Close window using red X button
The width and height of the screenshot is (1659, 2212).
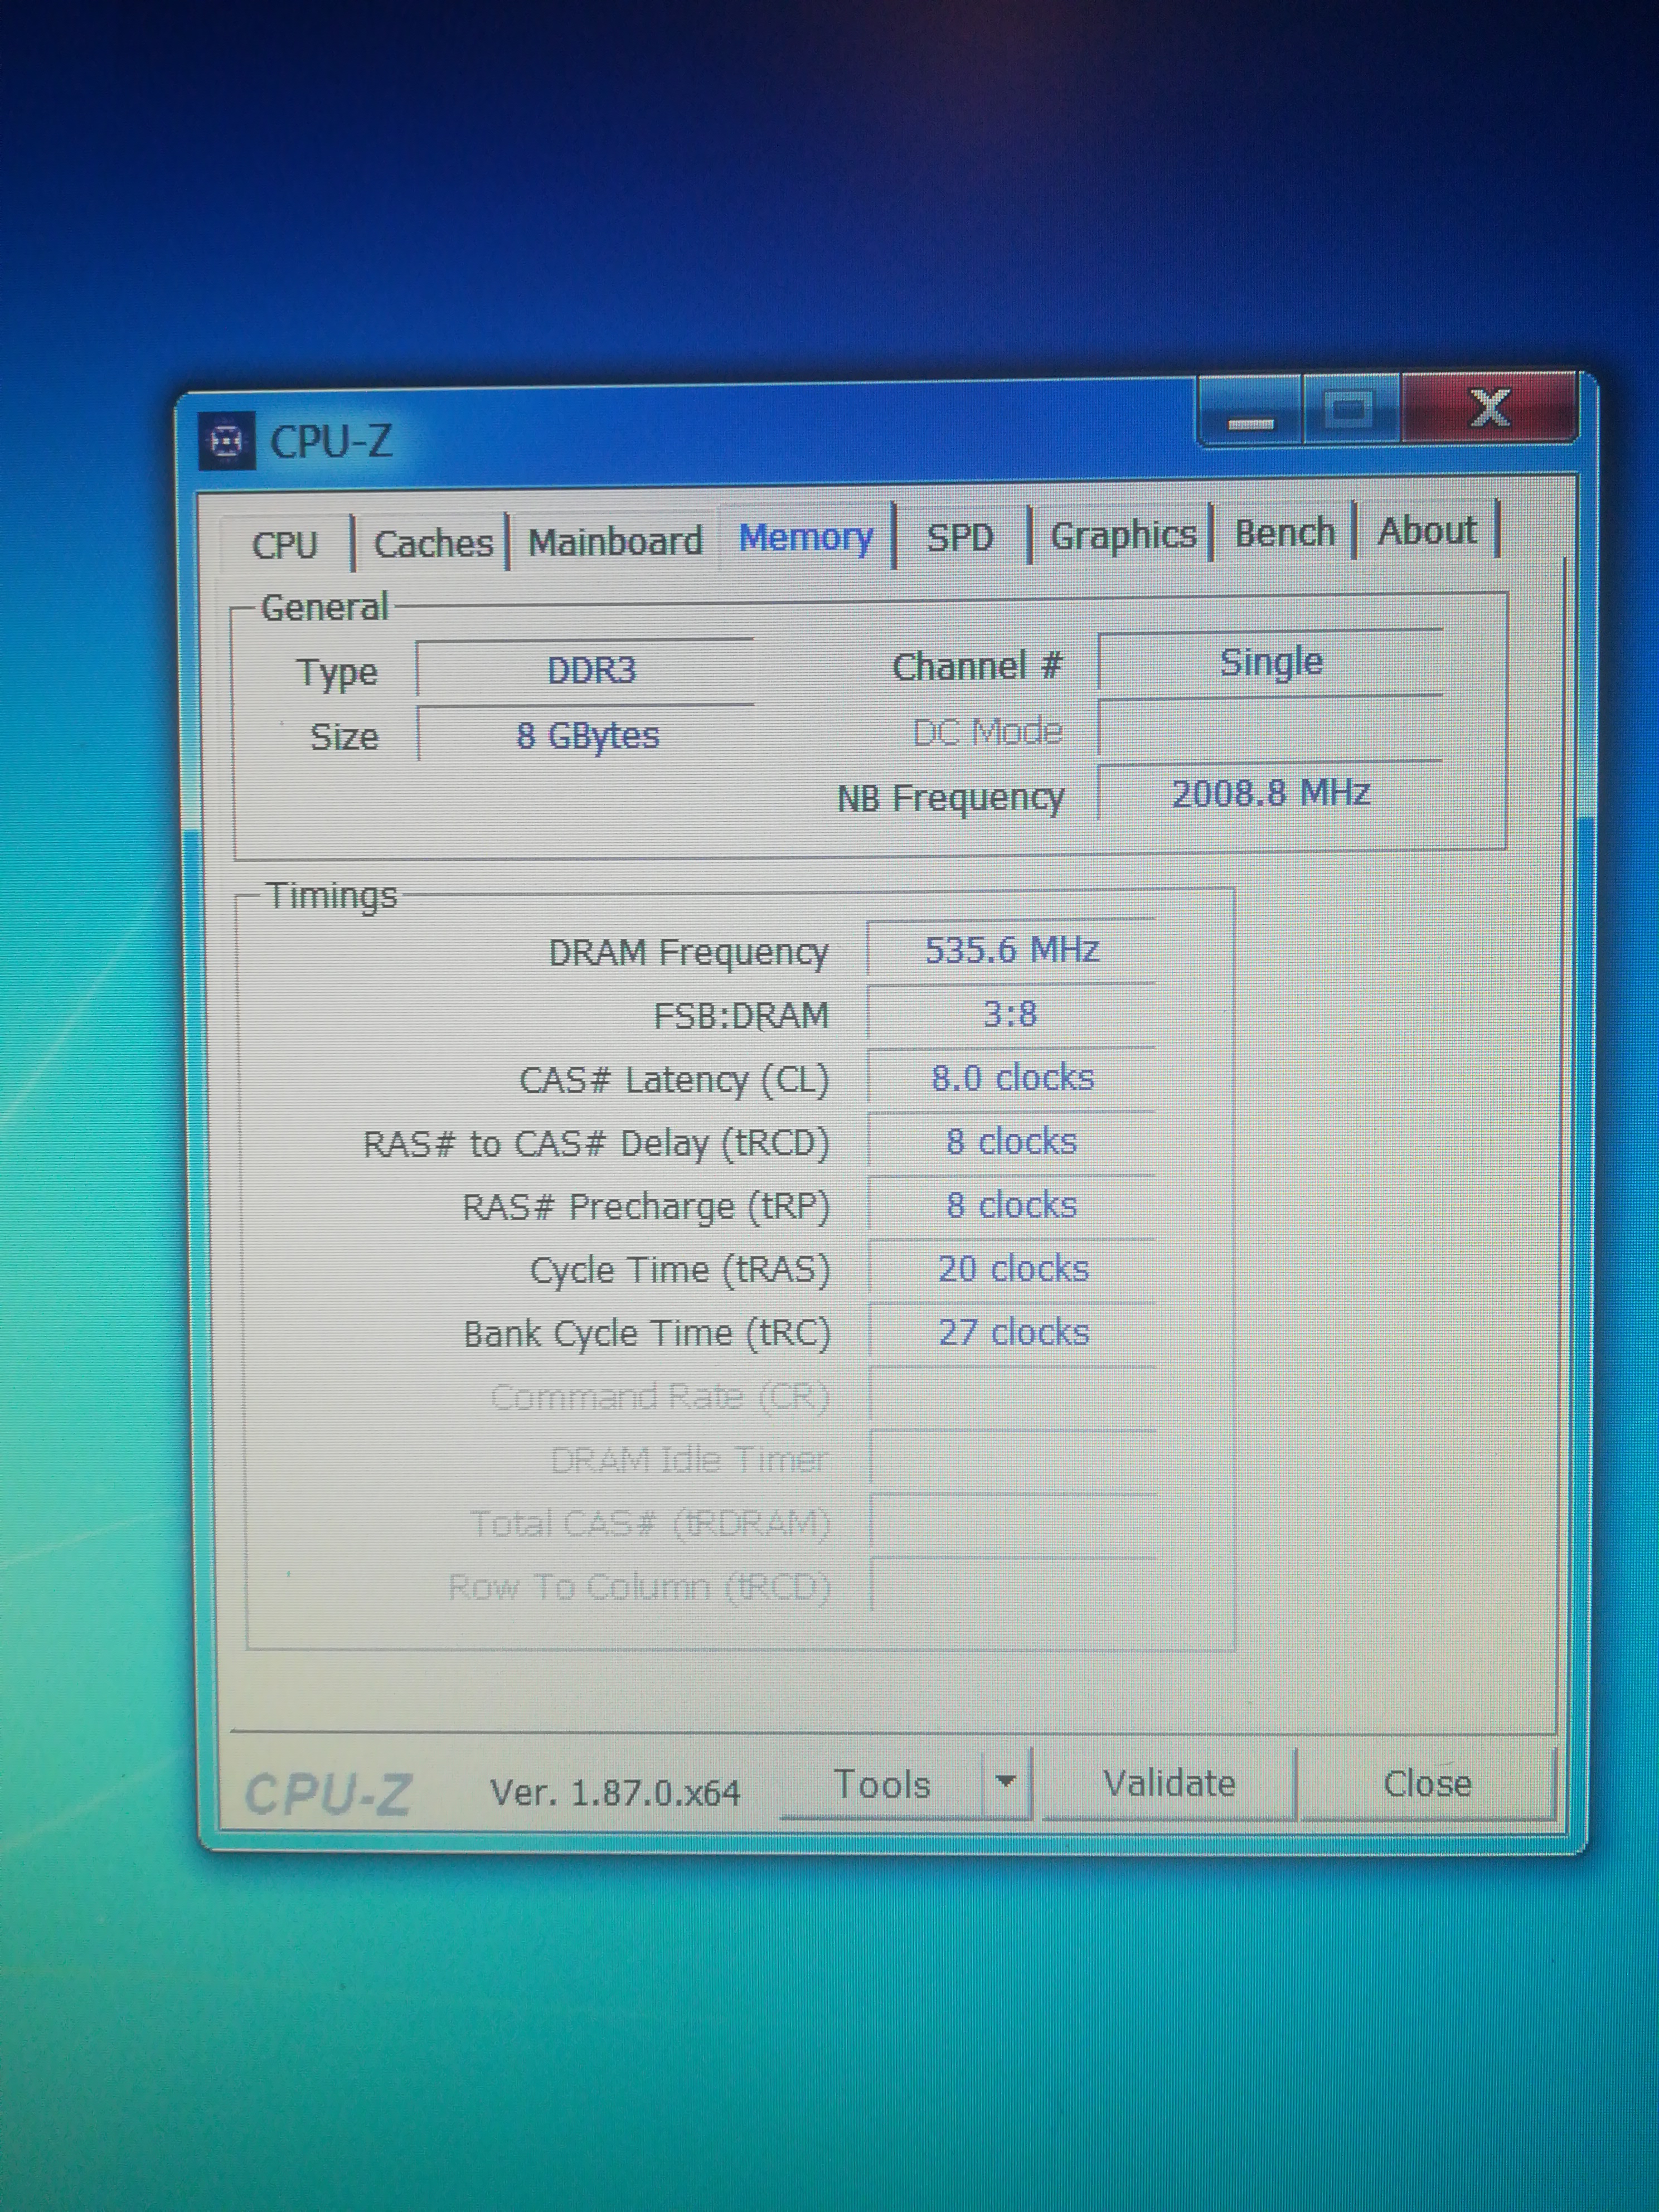pos(1488,408)
